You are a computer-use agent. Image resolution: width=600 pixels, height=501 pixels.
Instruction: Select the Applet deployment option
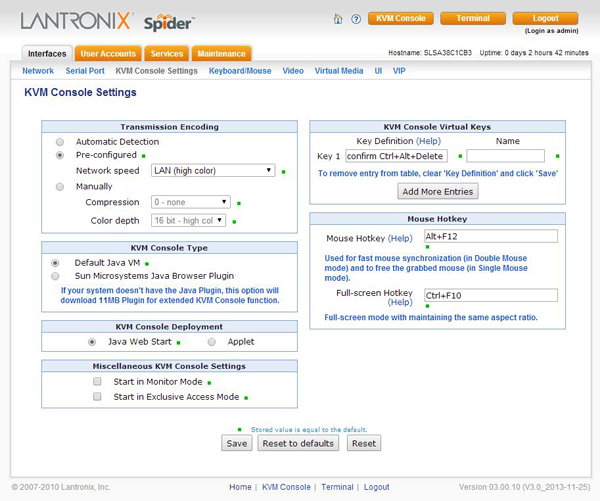(212, 342)
